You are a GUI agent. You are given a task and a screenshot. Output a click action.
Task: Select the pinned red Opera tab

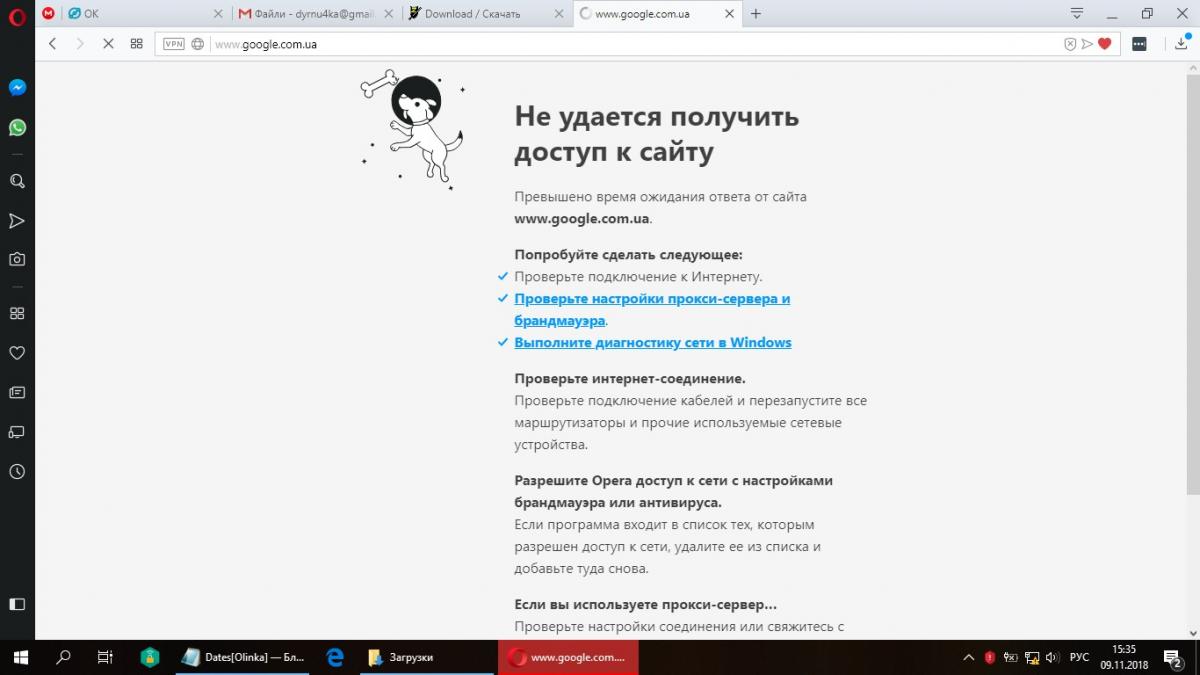click(48, 14)
